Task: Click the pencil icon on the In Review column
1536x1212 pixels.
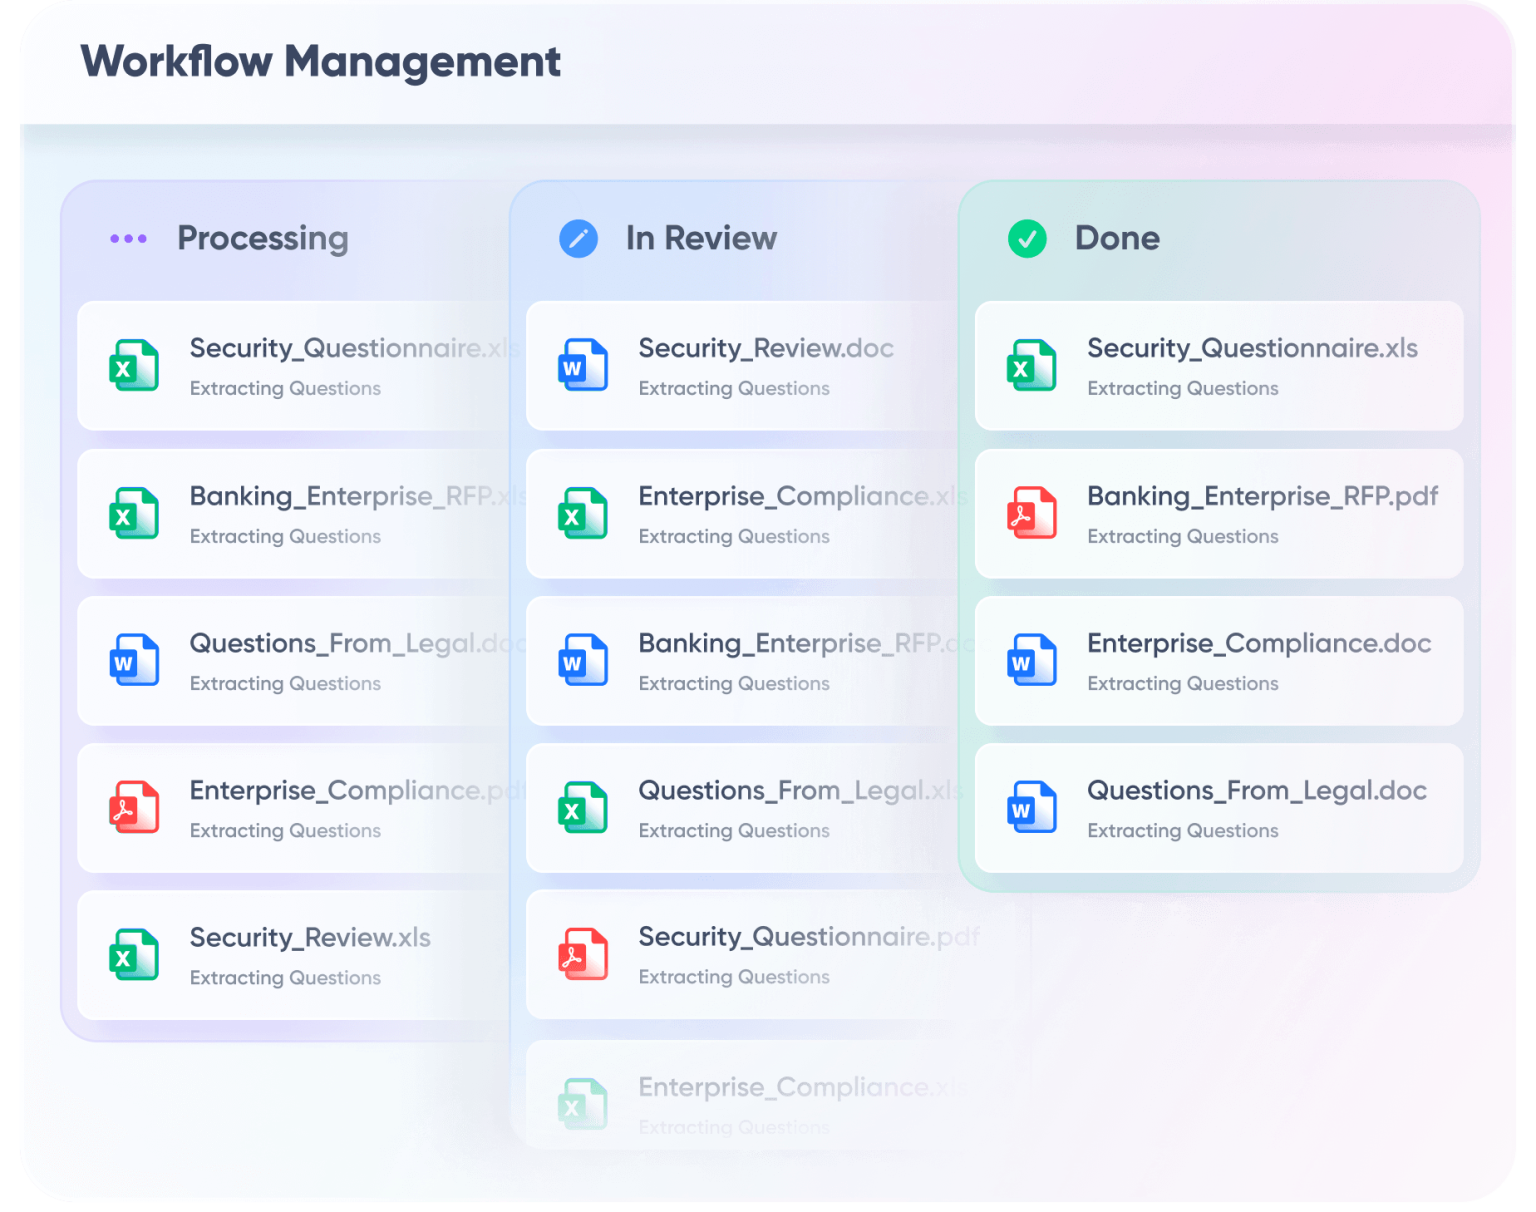Action: point(578,239)
